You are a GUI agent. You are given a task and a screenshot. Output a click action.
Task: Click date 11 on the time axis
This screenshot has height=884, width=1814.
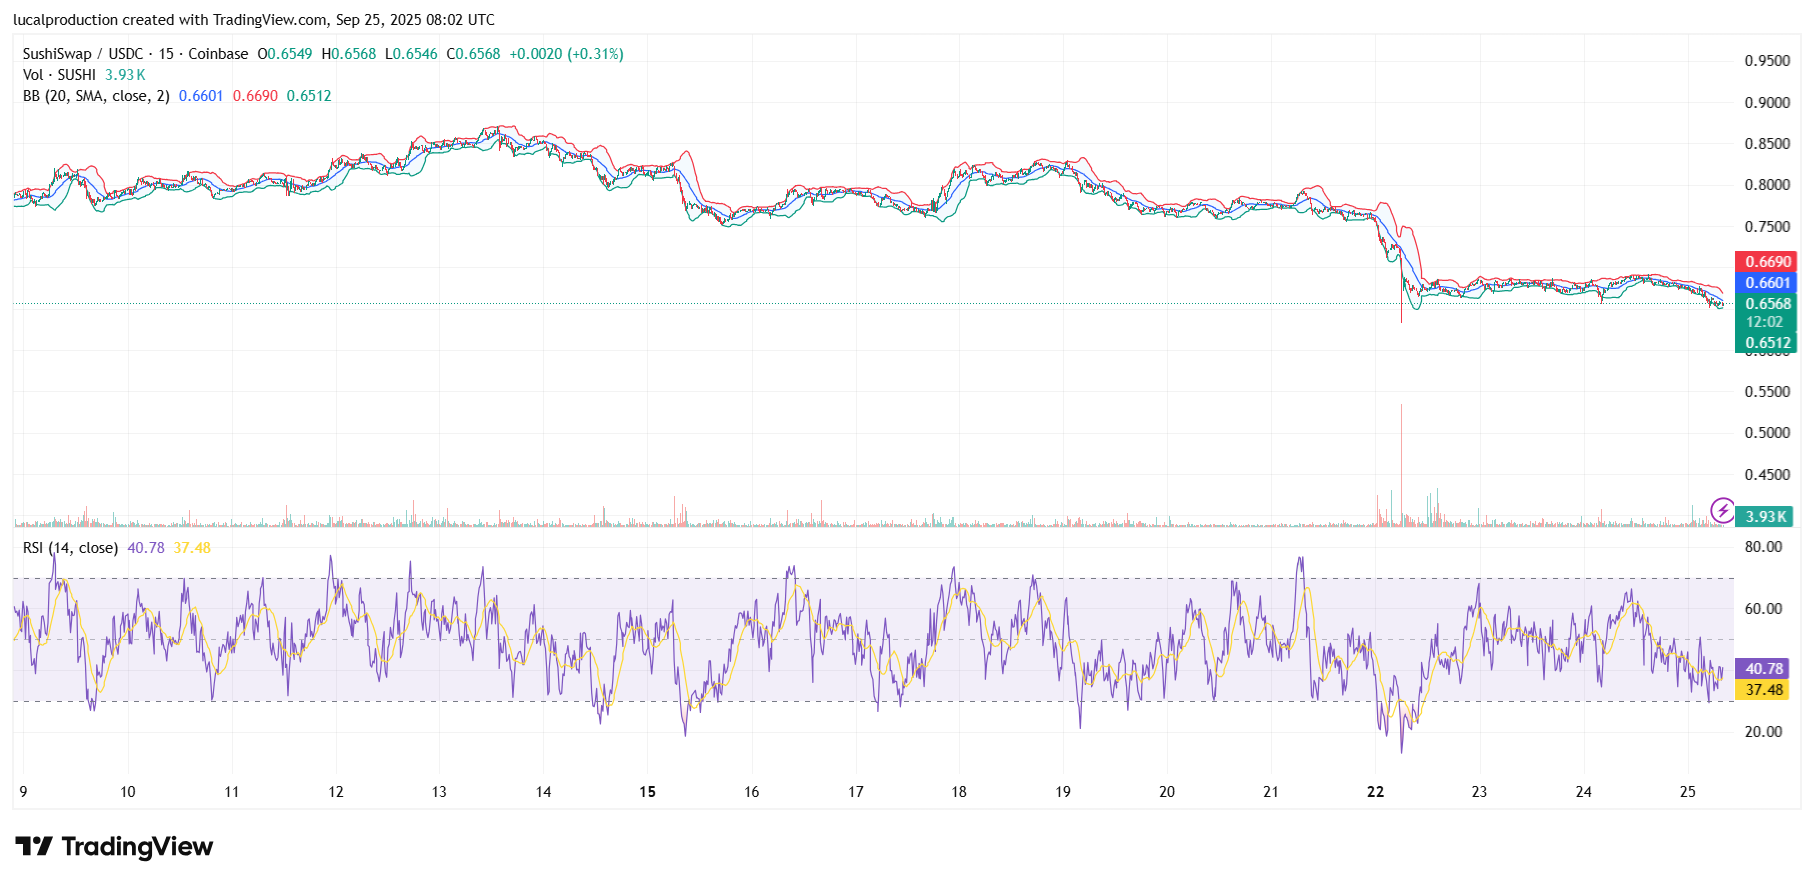click(x=232, y=792)
